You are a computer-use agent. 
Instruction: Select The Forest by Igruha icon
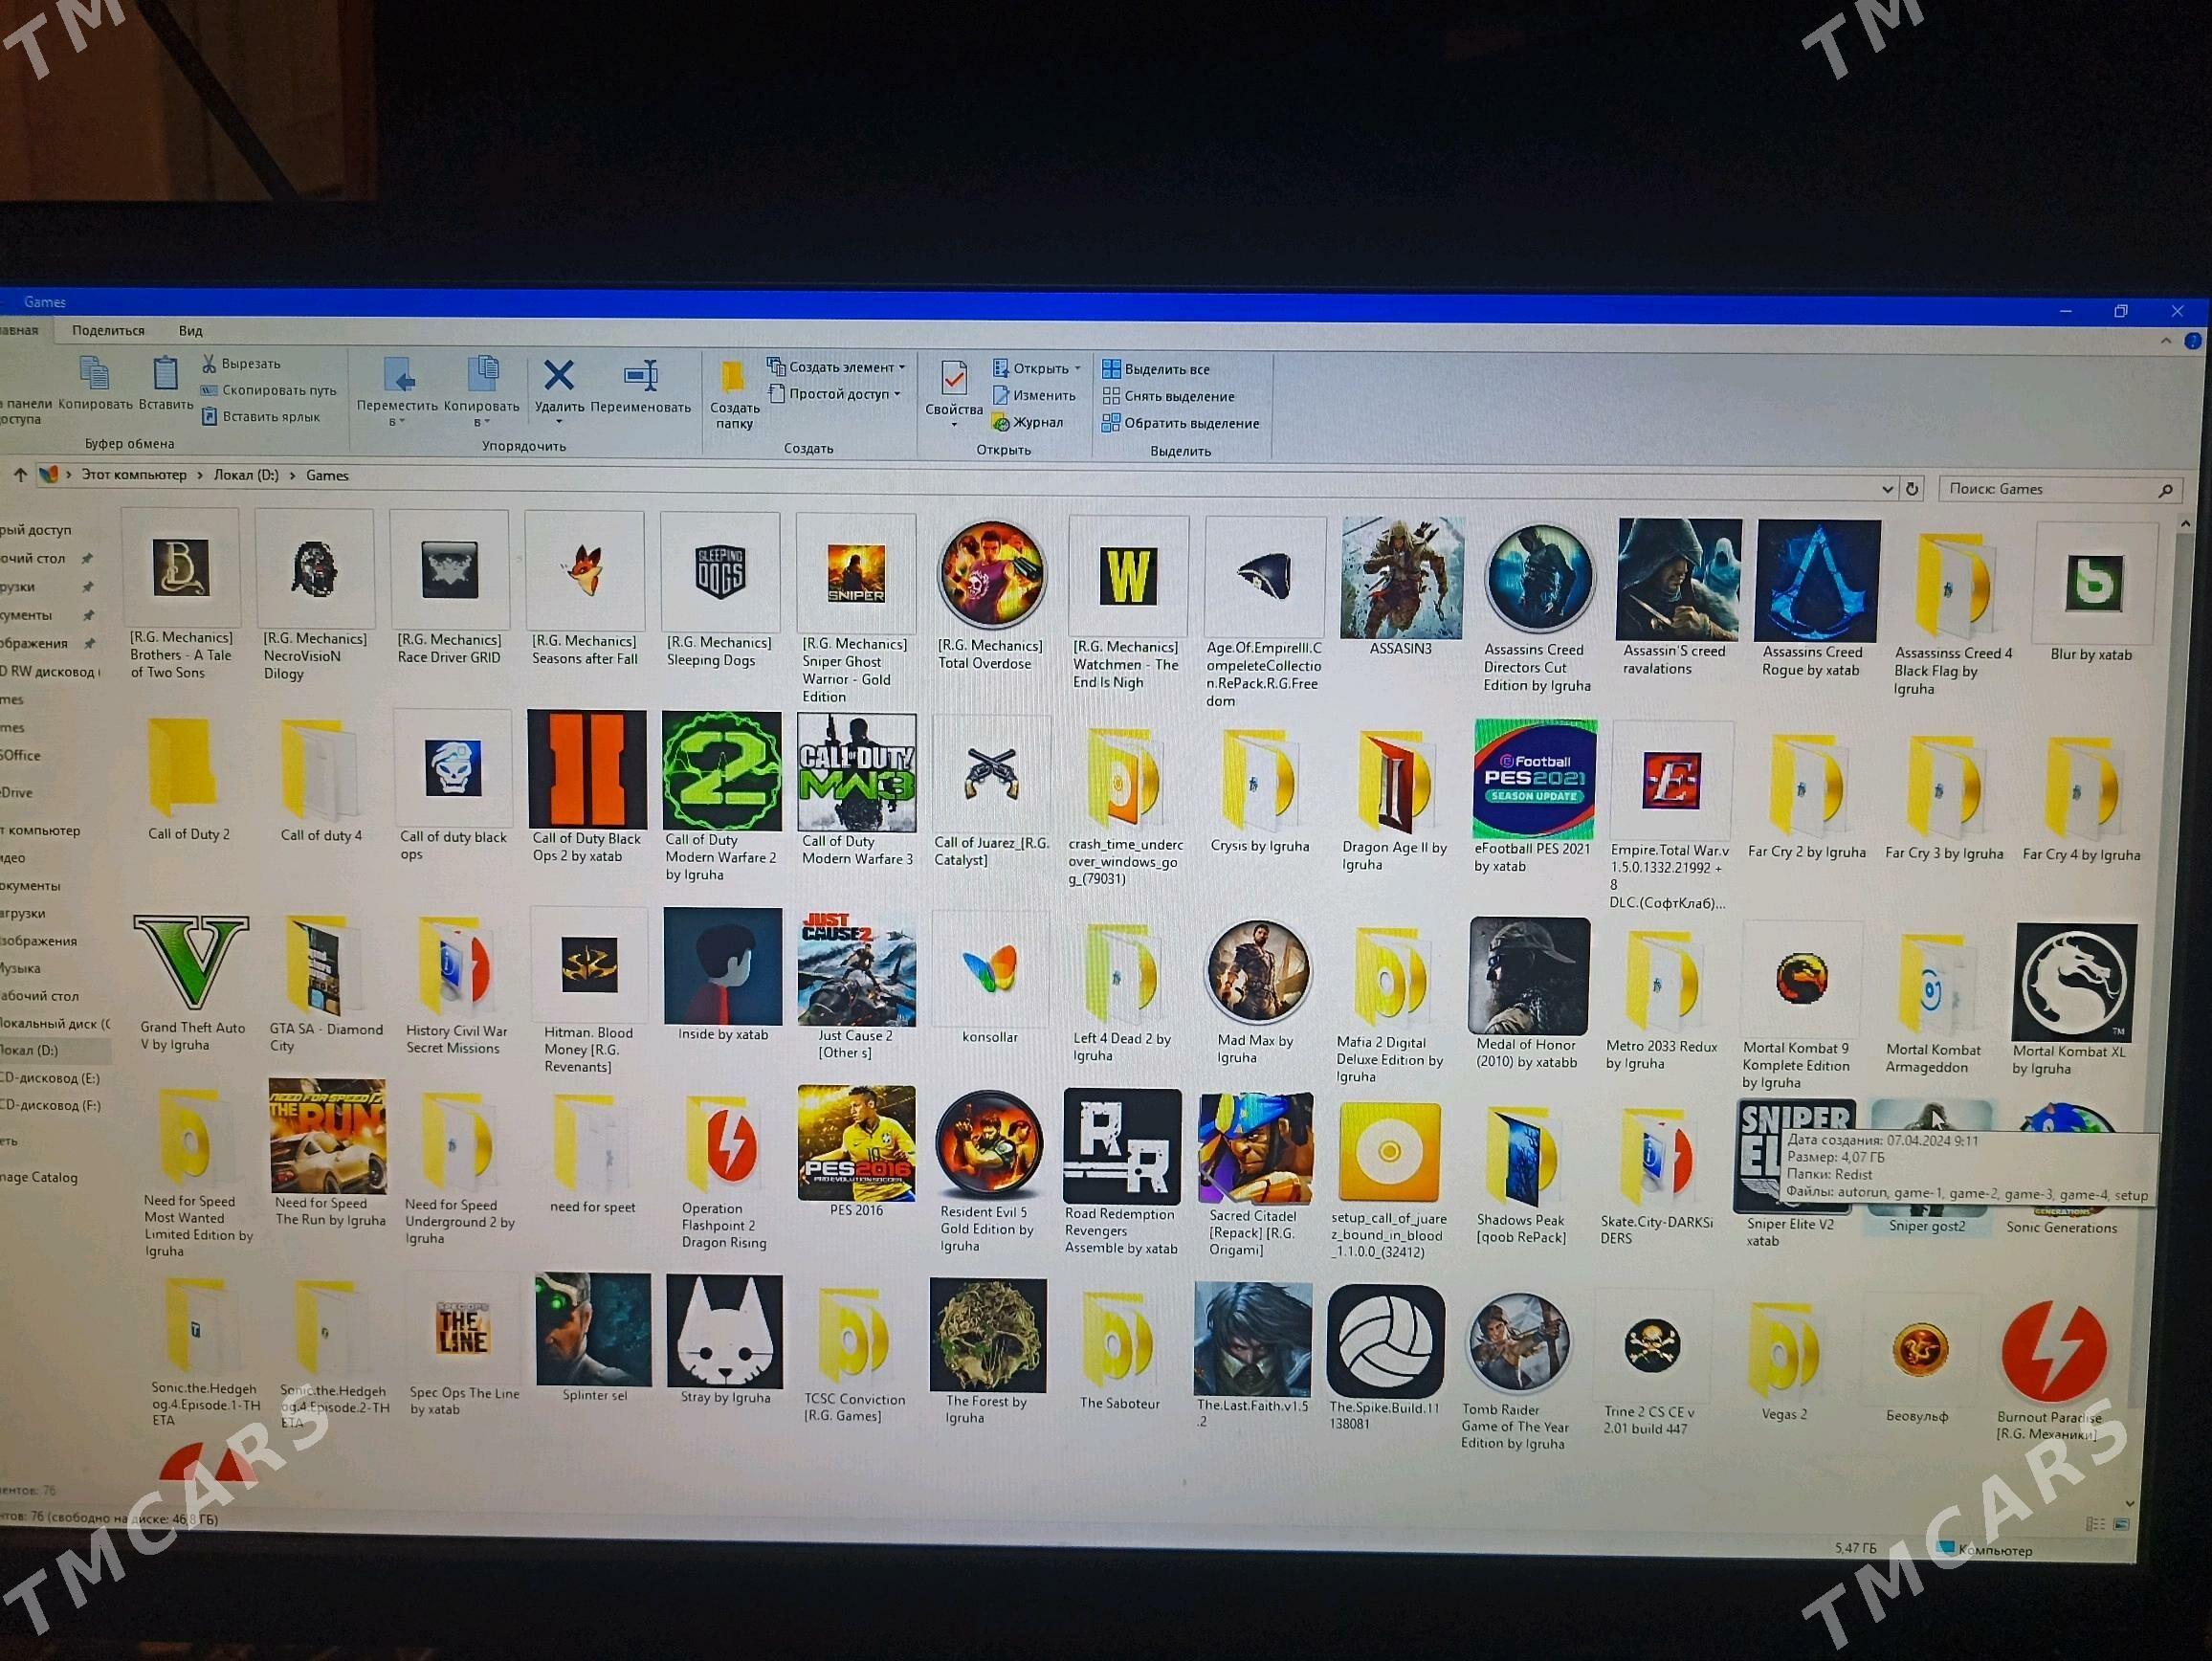pos(988,1335)
